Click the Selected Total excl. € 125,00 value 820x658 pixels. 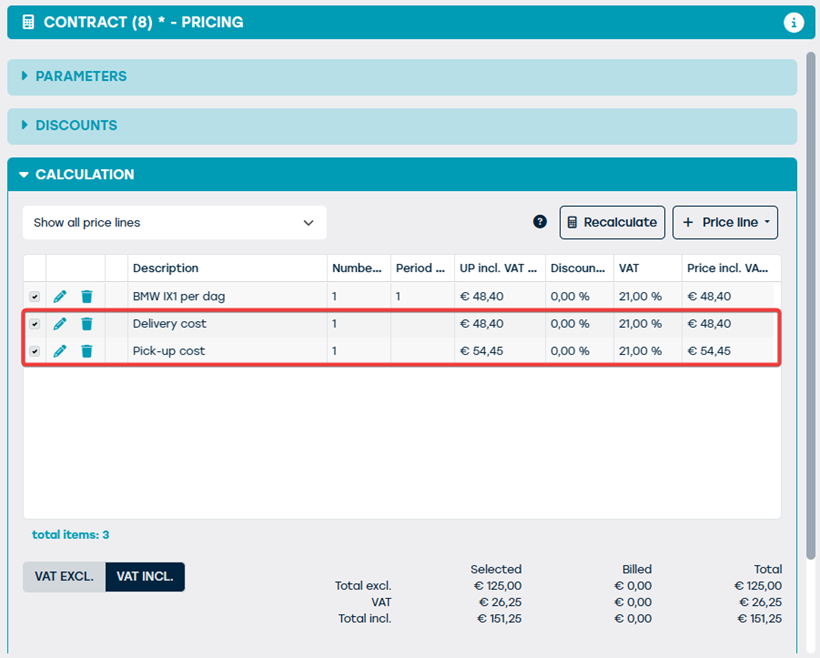tap(498, 586)
